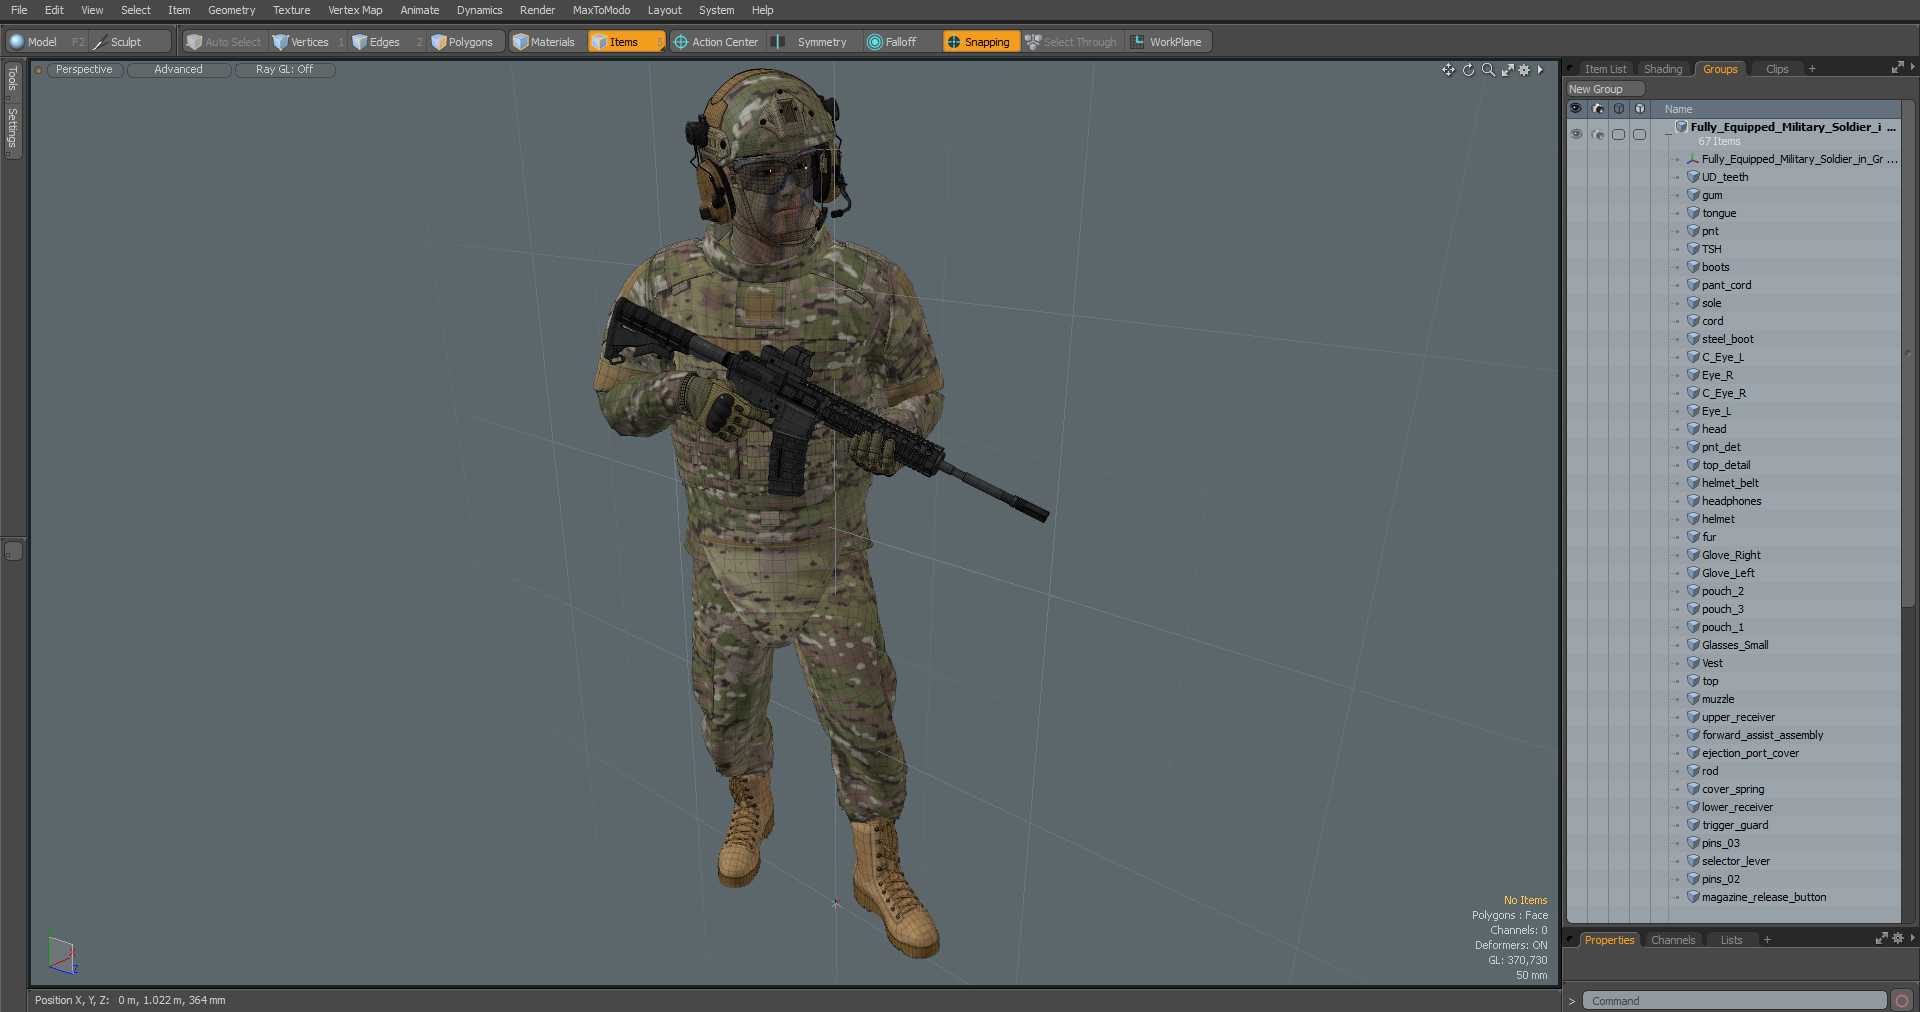Viewport: 1920px width, 1012px height.
Task: Select the Glove_Right mesh item
Action: tap(1731, 555)
